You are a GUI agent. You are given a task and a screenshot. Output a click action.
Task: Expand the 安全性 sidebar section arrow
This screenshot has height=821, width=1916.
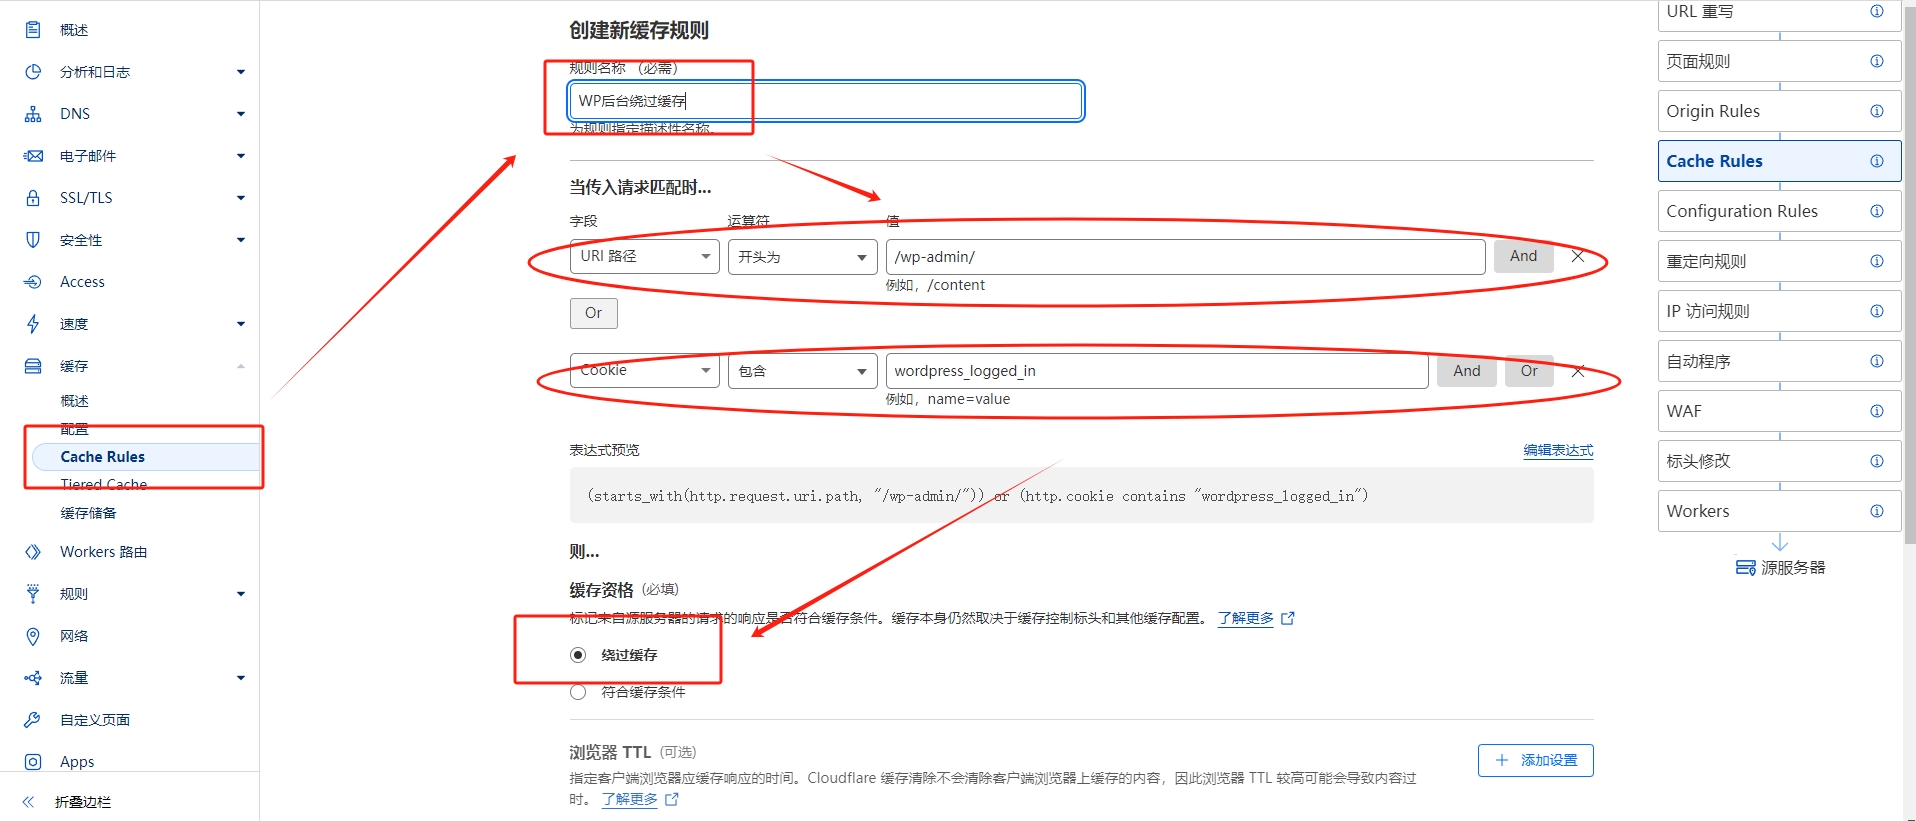click(x=241, y=240)
